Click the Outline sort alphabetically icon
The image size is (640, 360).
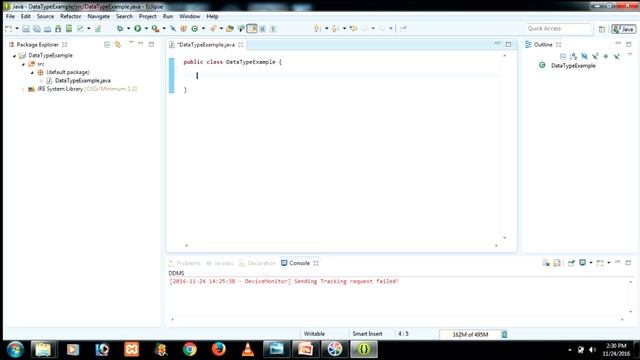pyautogui.click(x=573, y=56)
